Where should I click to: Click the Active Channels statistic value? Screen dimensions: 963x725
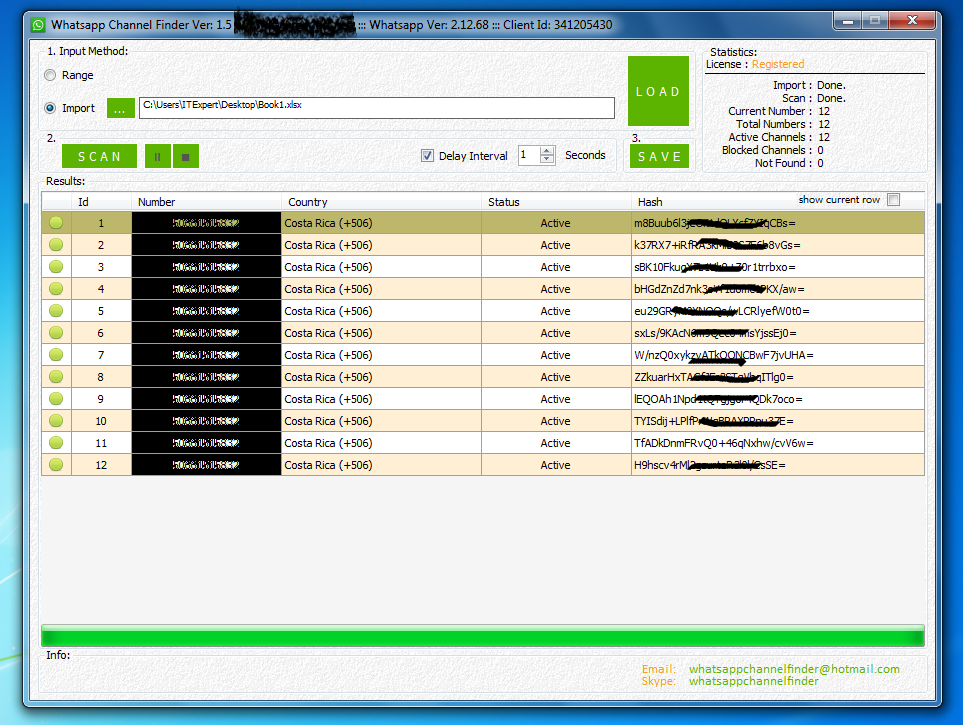point(824,137)
